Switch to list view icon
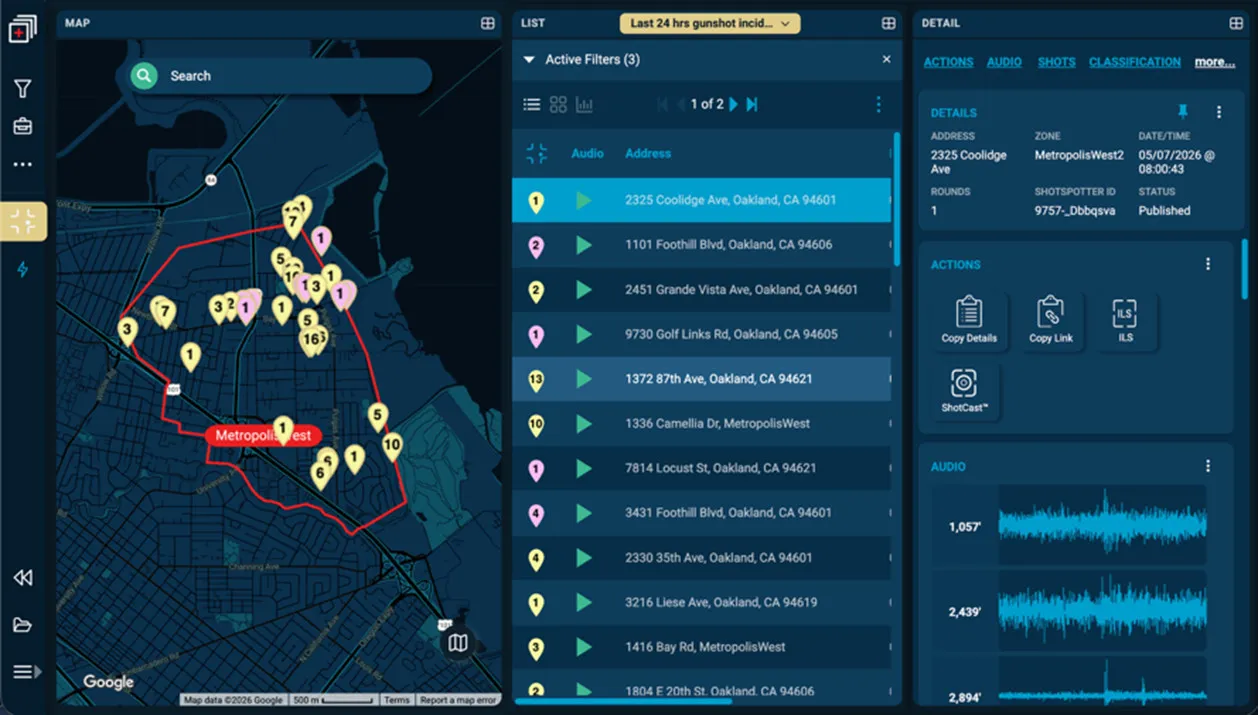The height and width of the screenshot is (715, 1258). pos(532,104)
